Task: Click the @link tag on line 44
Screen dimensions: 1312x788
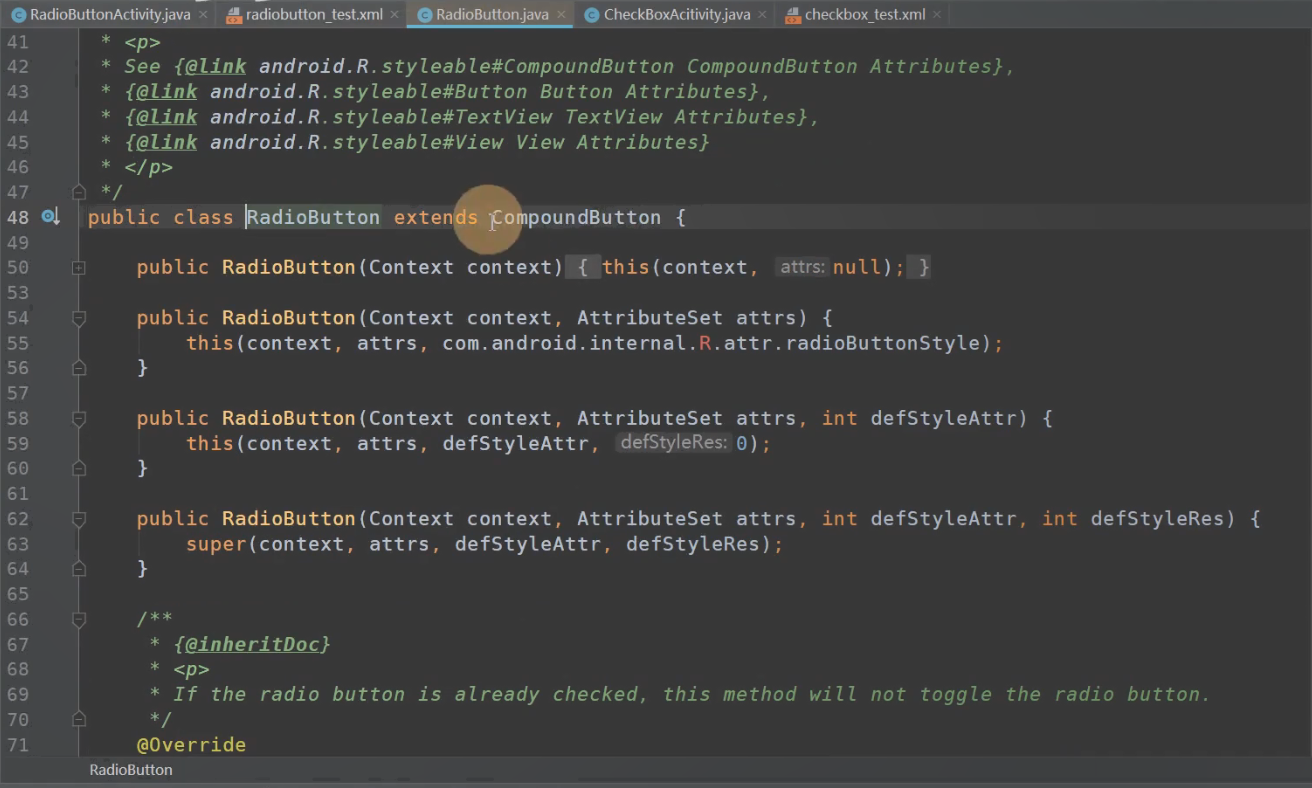Action: [x=167, y=116]
